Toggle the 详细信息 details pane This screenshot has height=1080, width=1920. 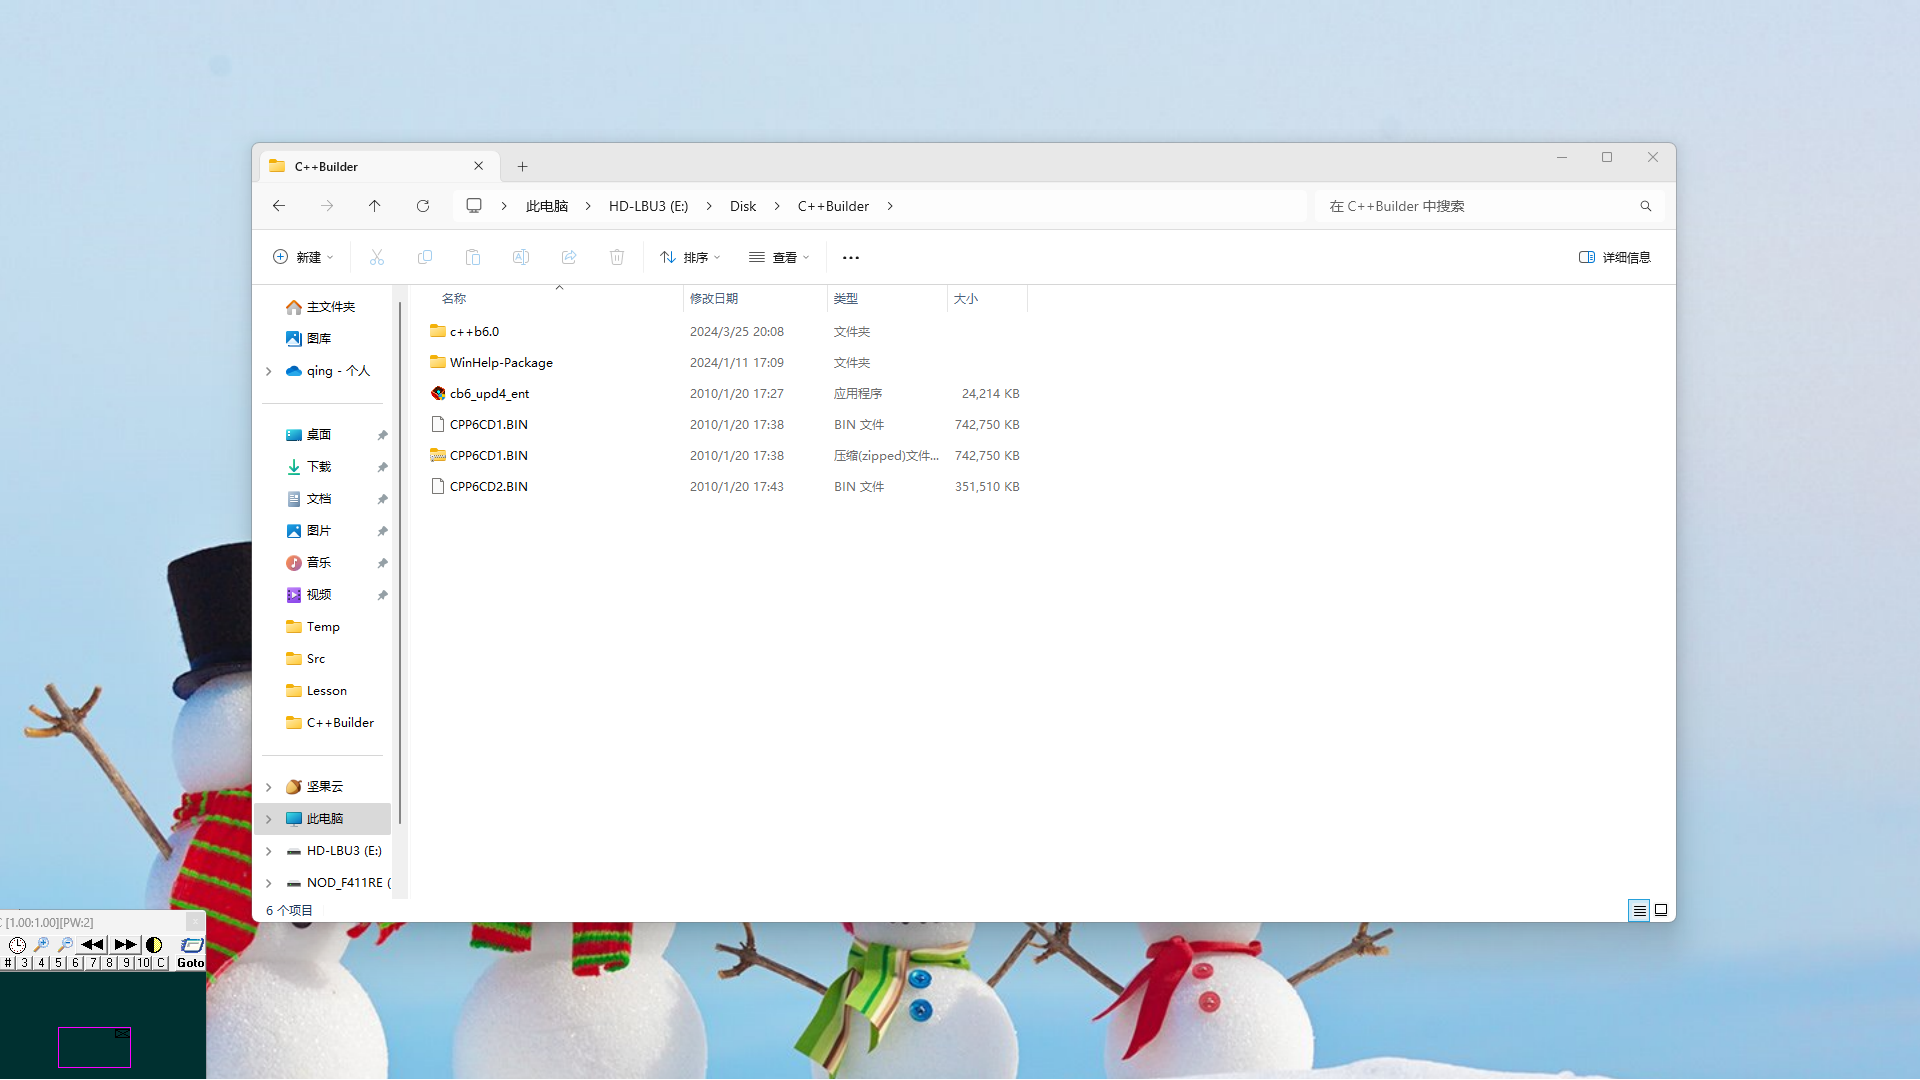tap(1614, 258)
